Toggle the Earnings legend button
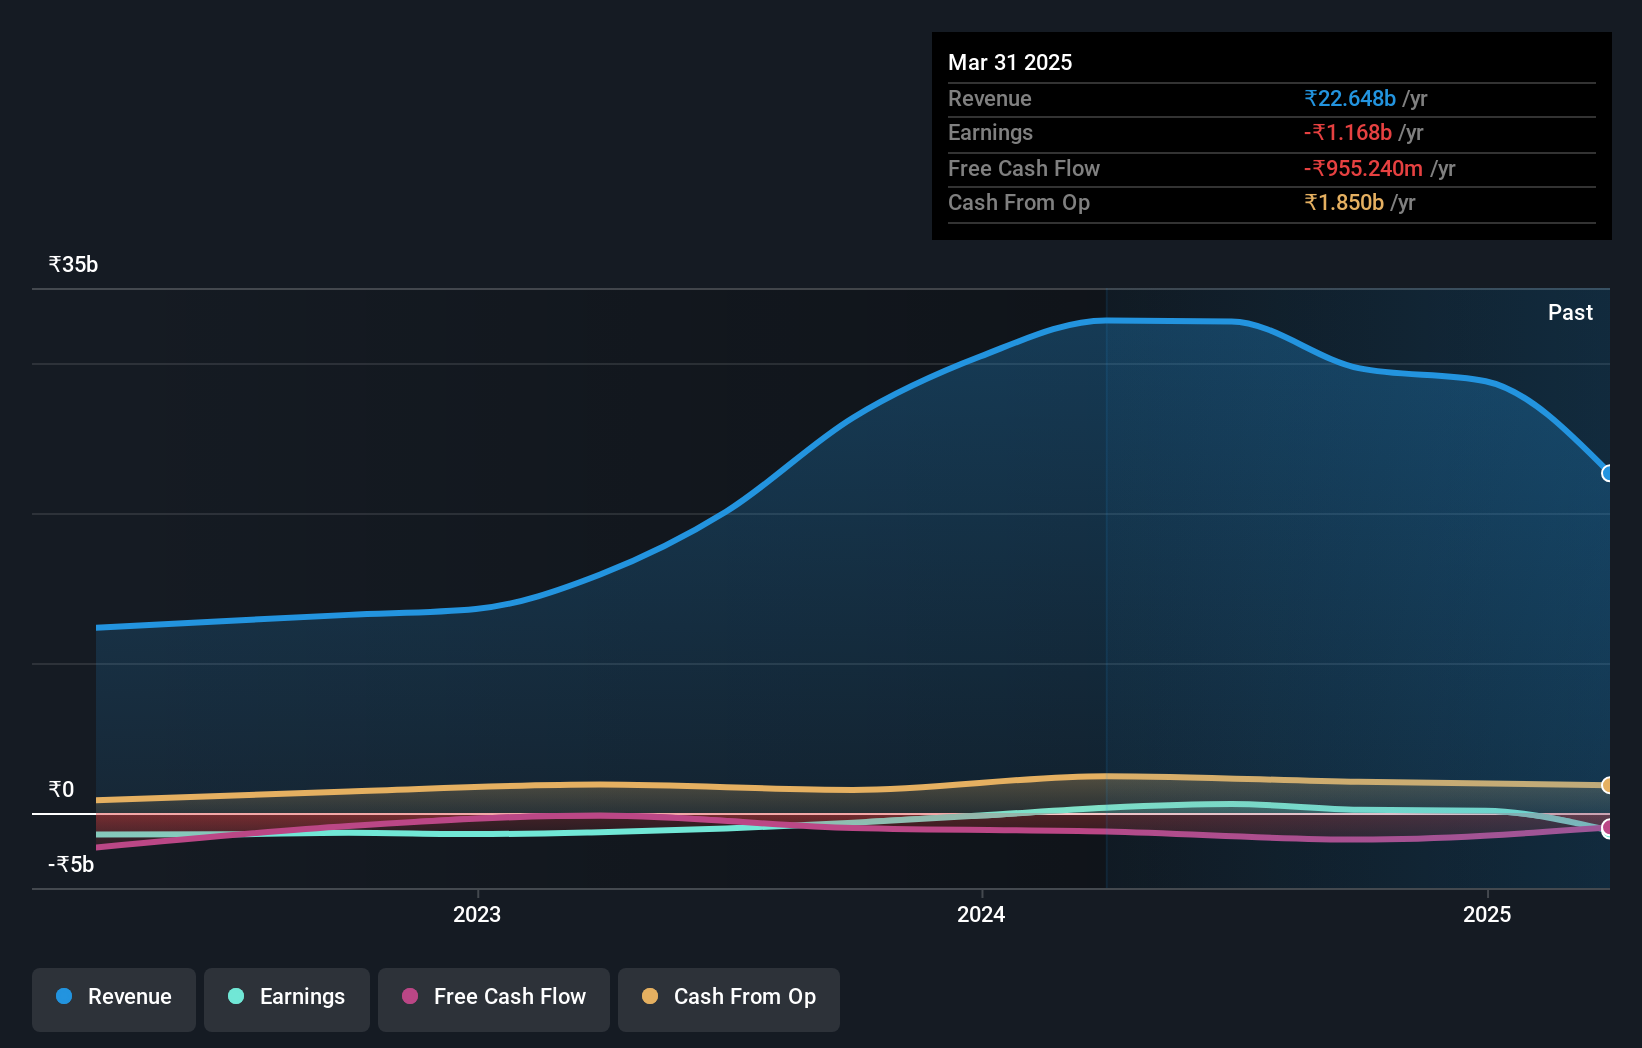 point(287,999)
